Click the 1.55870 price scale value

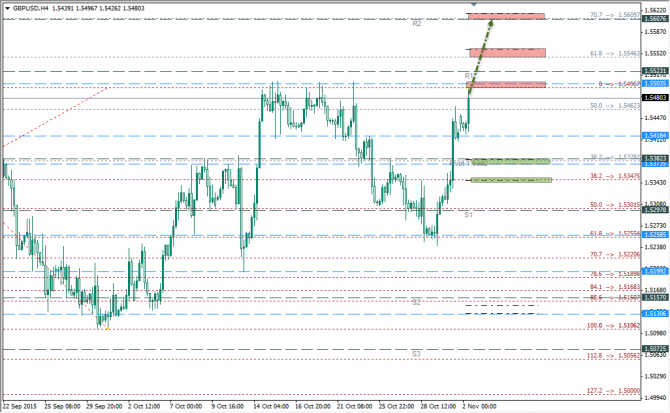(x=656, y=32)
